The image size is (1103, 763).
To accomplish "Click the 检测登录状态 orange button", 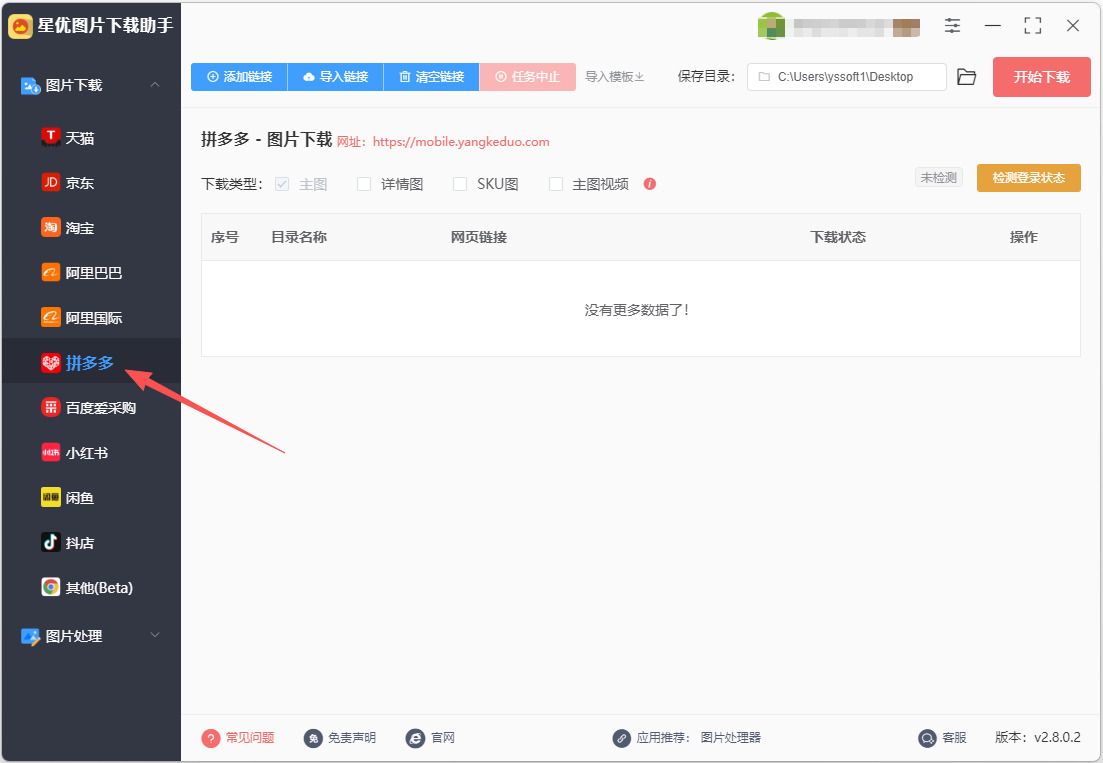I will click(x=1028, y=177).
